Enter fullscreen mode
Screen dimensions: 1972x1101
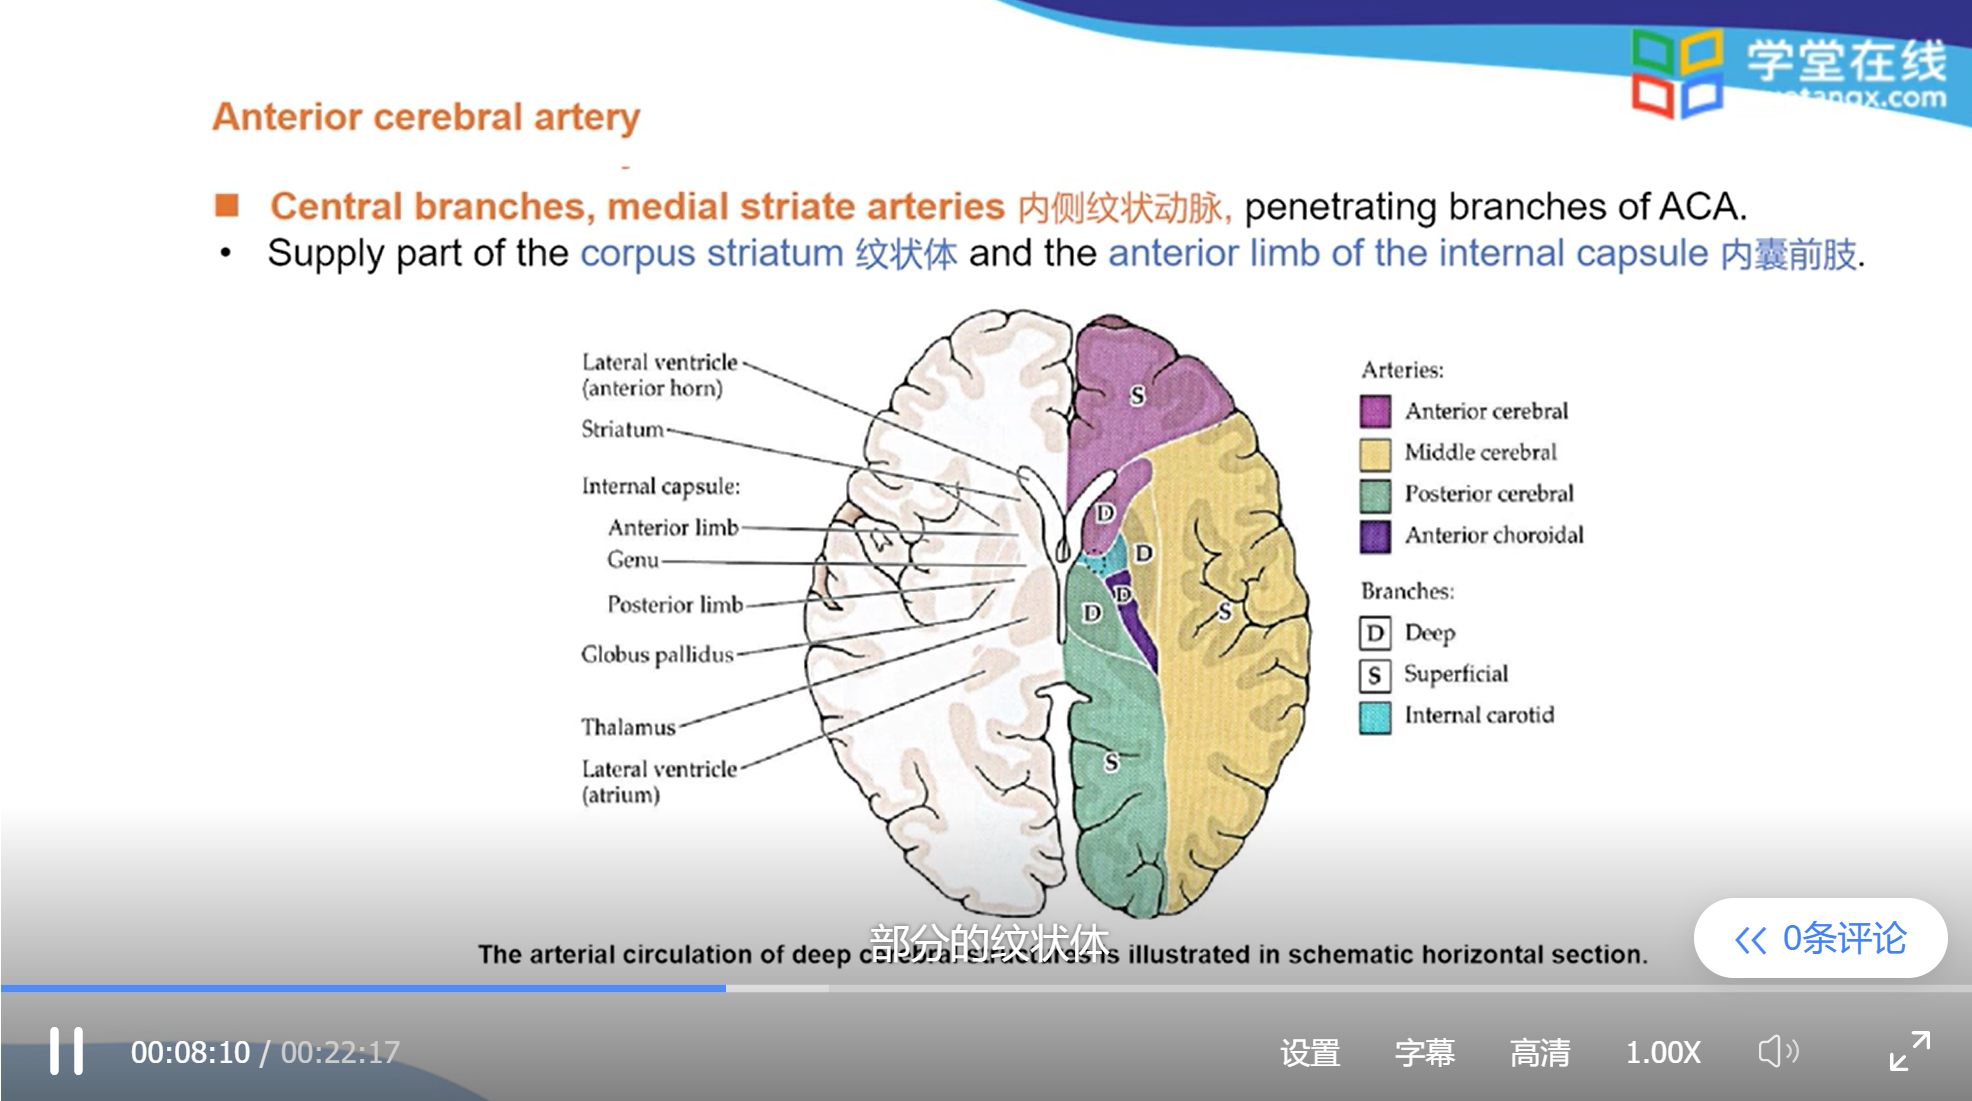[1909, 1051]
